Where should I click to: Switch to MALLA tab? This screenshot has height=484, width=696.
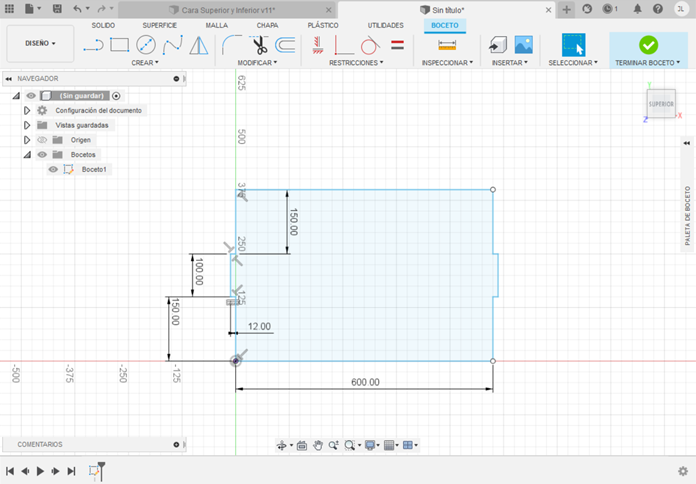tap(217, 25)
